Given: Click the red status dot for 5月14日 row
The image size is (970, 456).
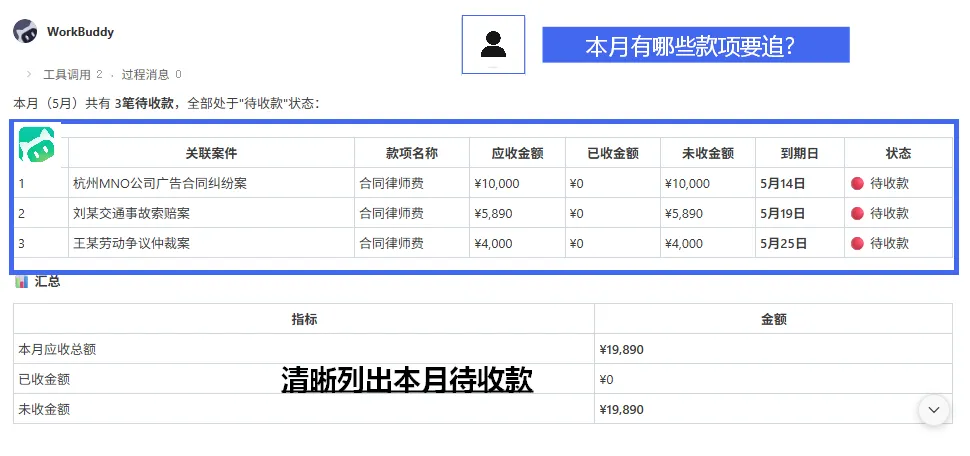Looking at the screenshot, I should coord(857,183).
